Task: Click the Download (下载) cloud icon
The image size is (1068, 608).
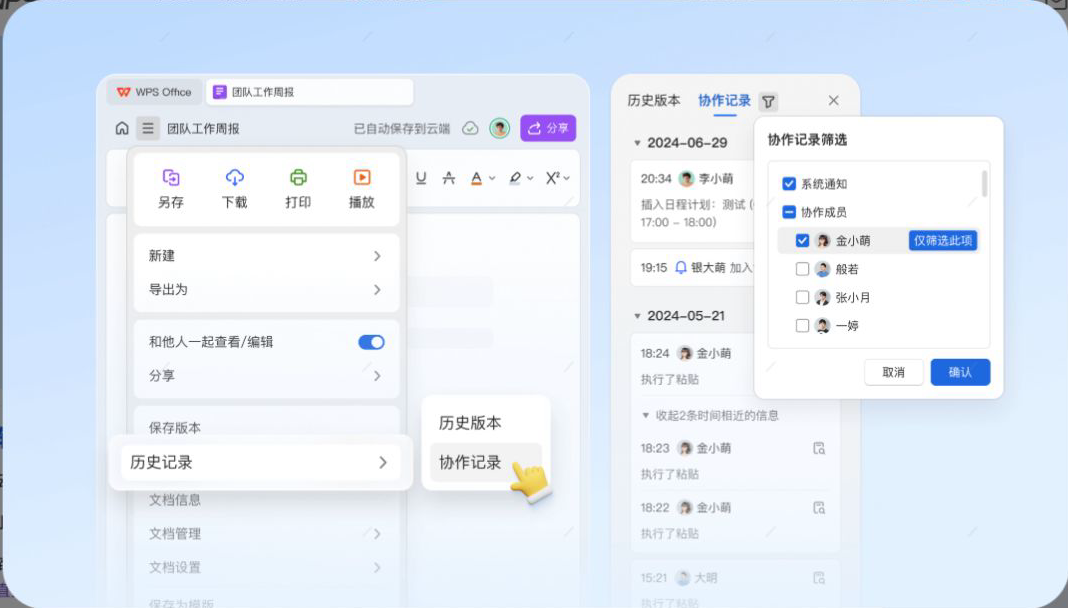Action: (x=234, y=178)
